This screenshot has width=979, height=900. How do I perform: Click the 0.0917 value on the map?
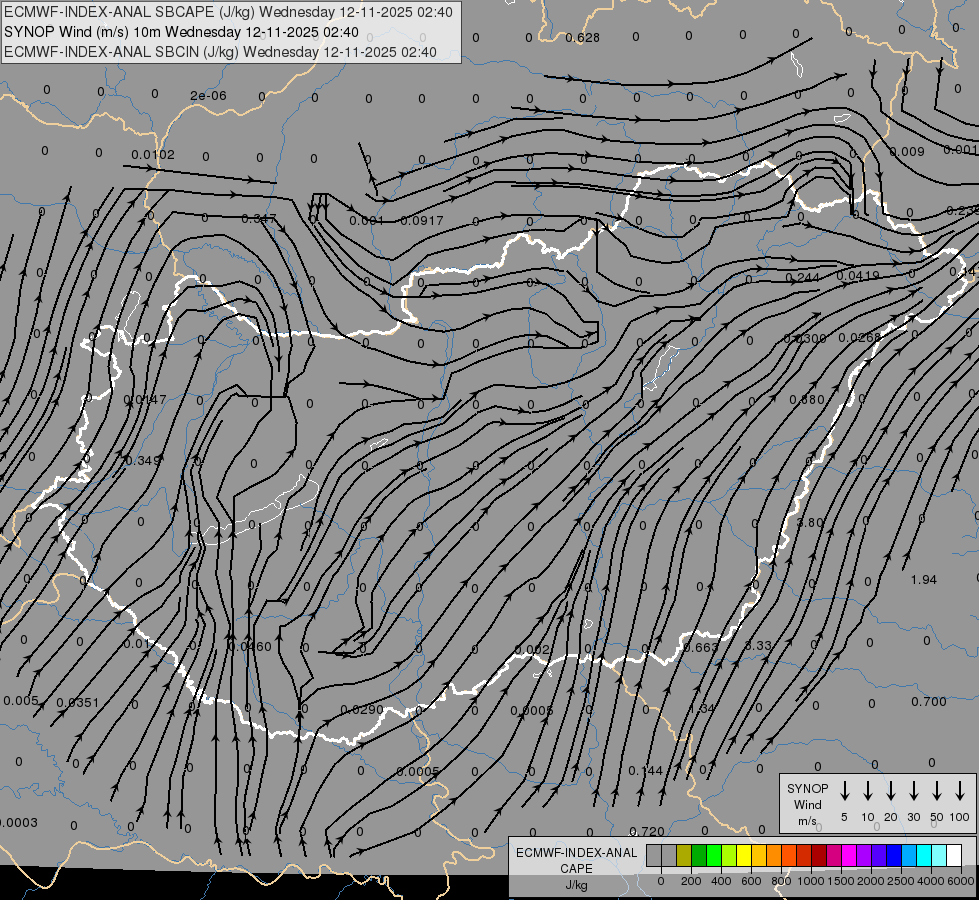point(421,220)
